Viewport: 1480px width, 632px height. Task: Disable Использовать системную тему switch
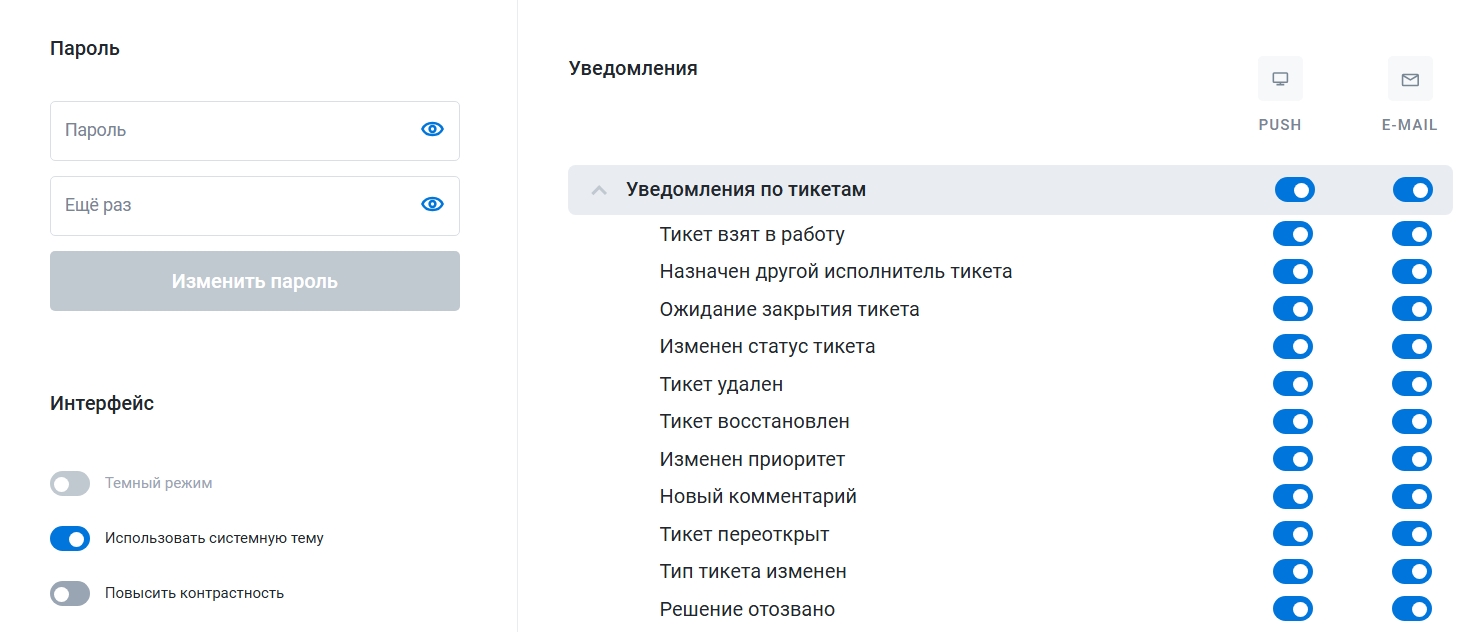(70, 539)
